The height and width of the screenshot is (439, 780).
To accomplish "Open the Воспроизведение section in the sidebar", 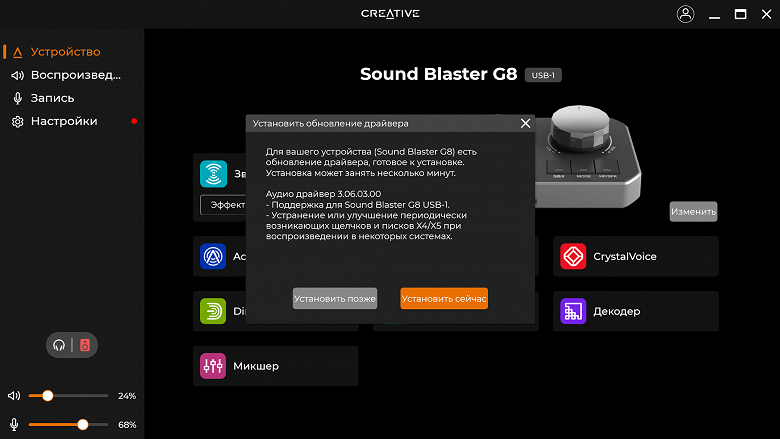I will (x=76, y=75).
